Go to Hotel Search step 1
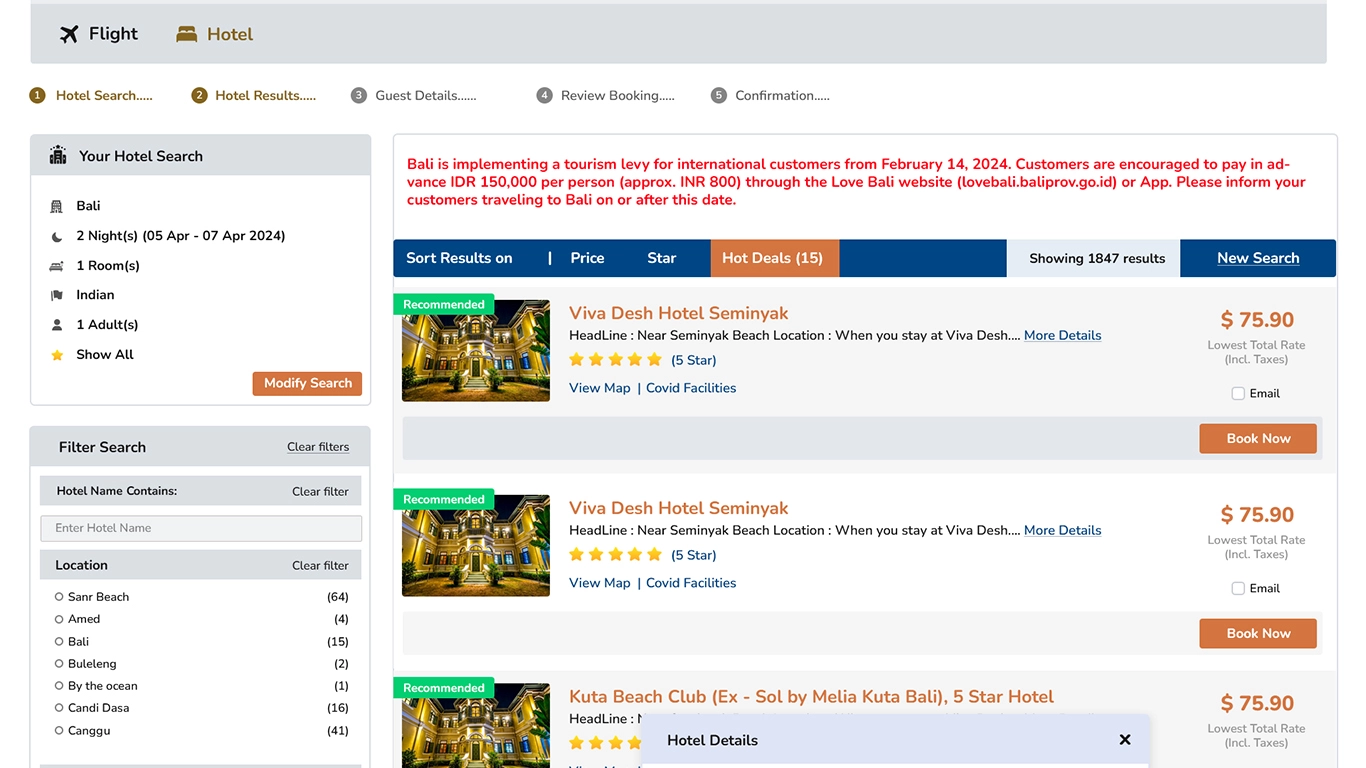This screenshot has width=1366, height=768. [104, 96]
